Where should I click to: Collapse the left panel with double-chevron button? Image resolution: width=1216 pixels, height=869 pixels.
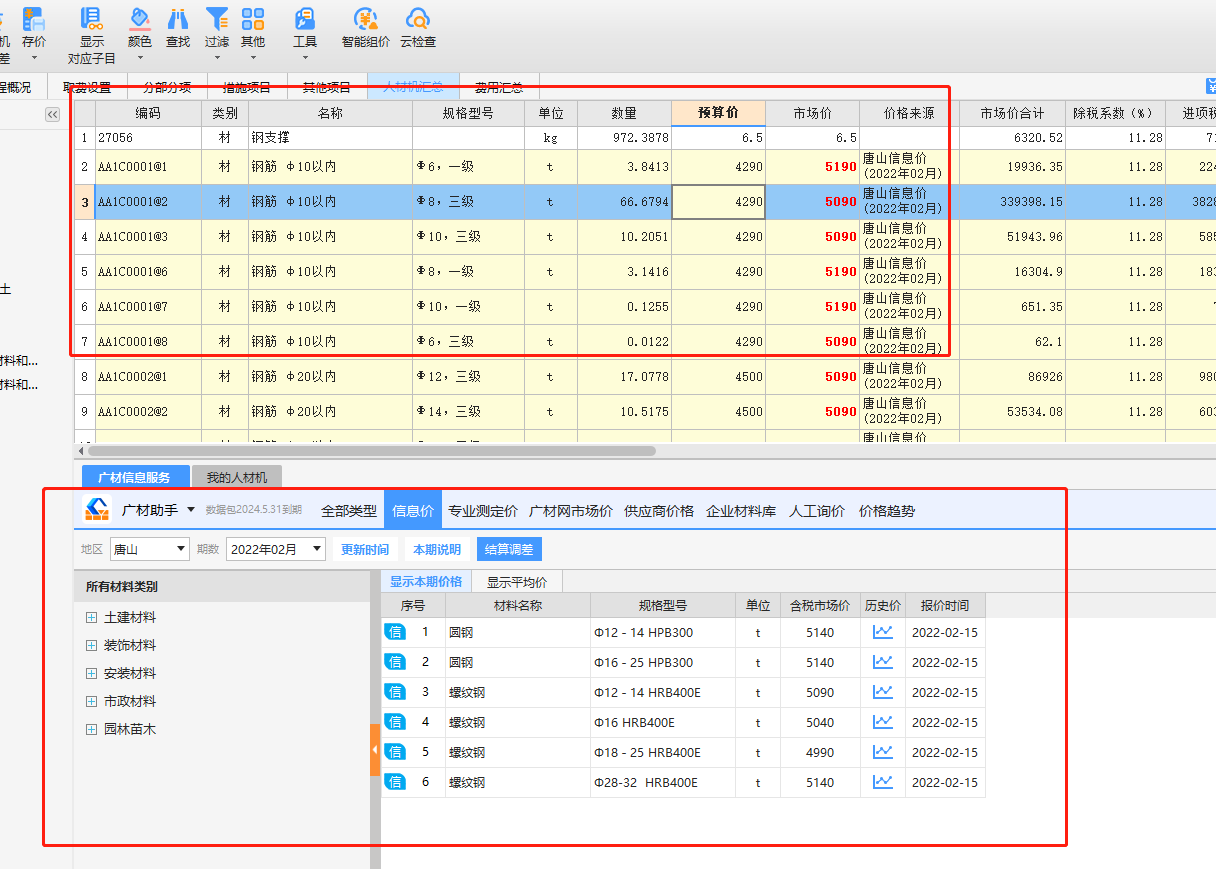pyautogui.click(x=53, y=115)
